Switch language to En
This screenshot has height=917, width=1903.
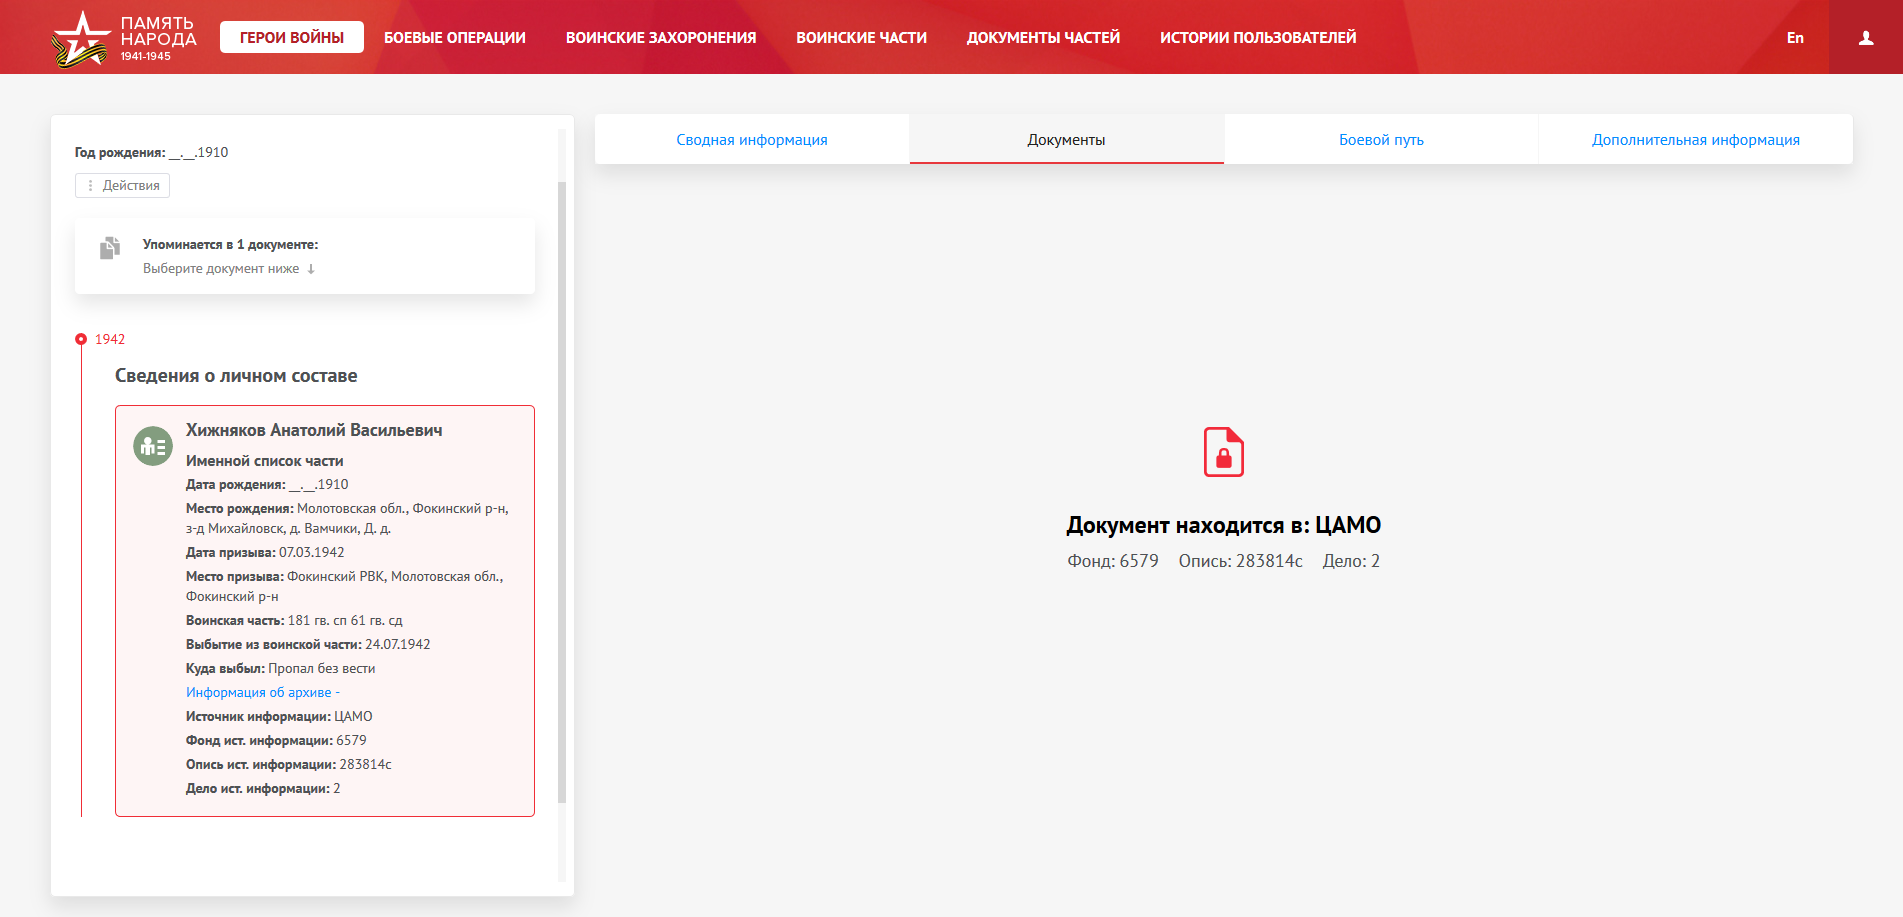1795,38
